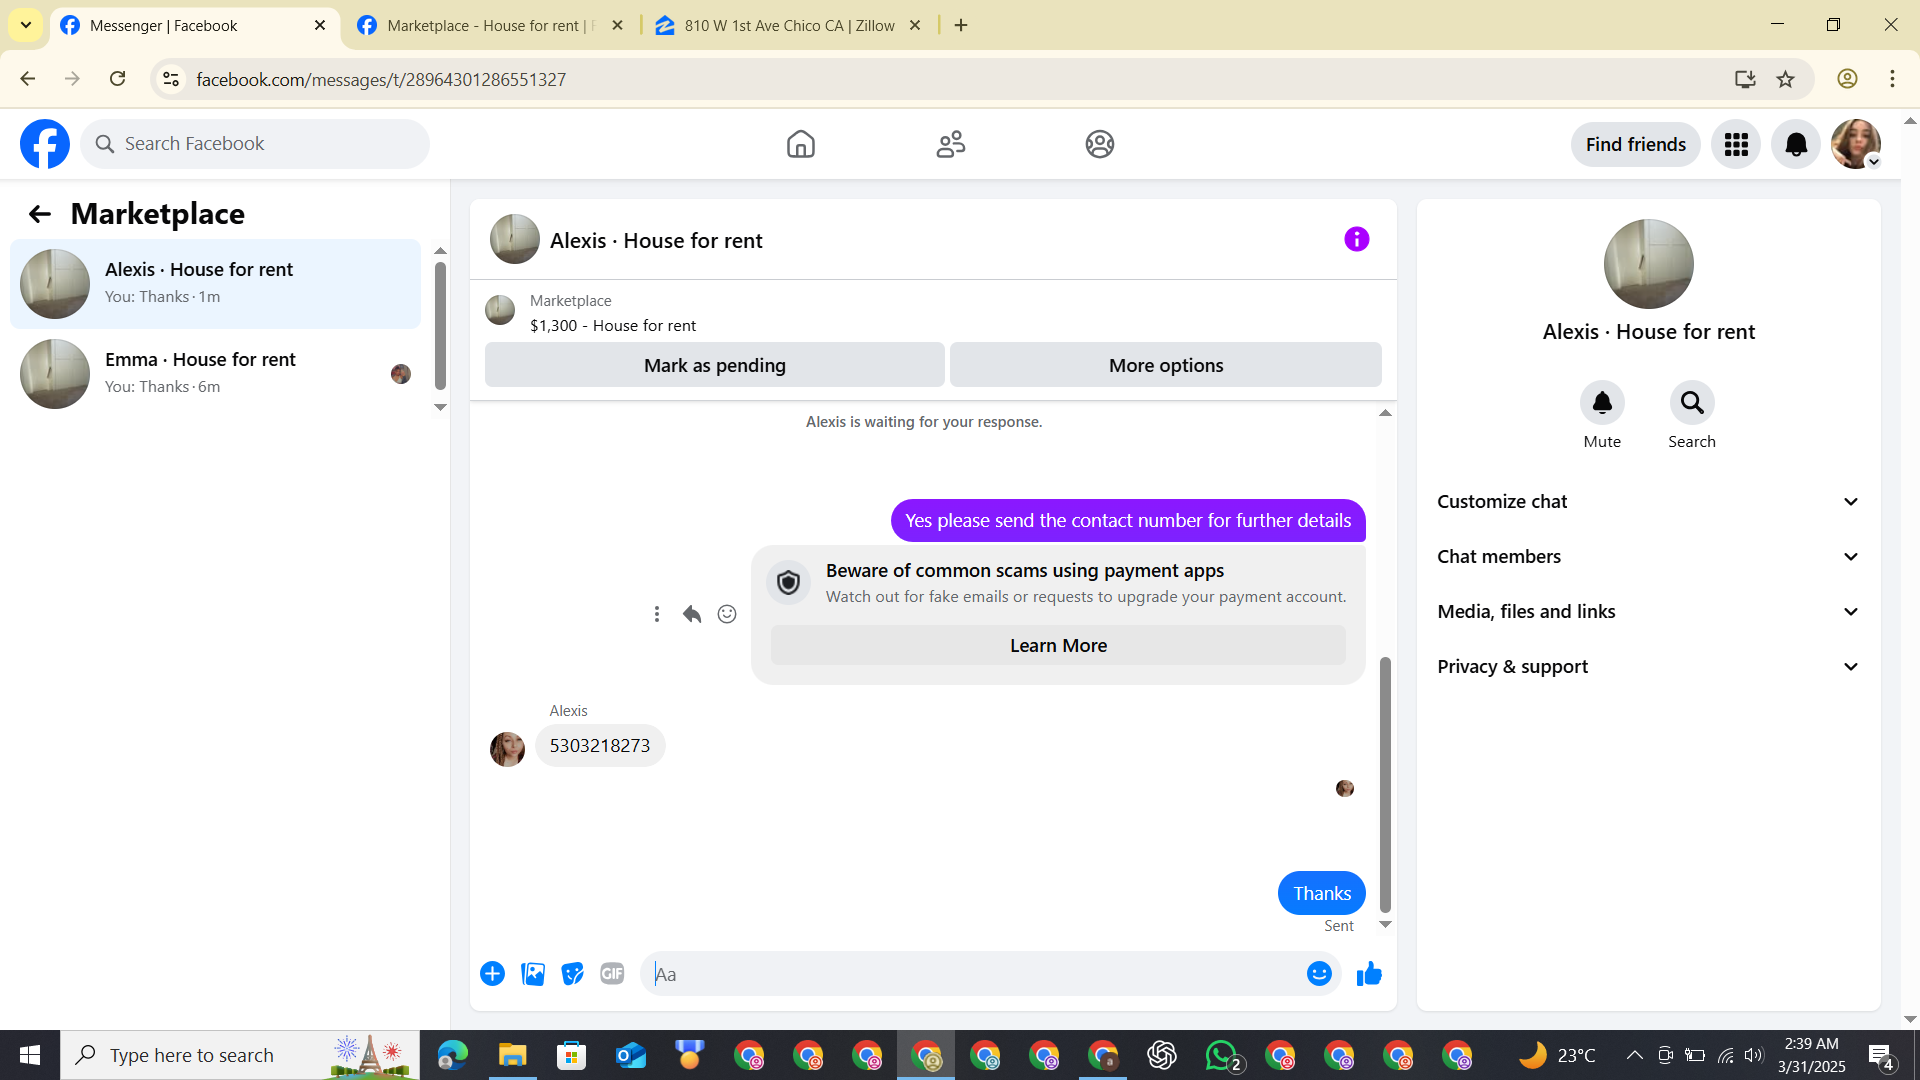Expand Customize chat section

(x=1648, y=502)
